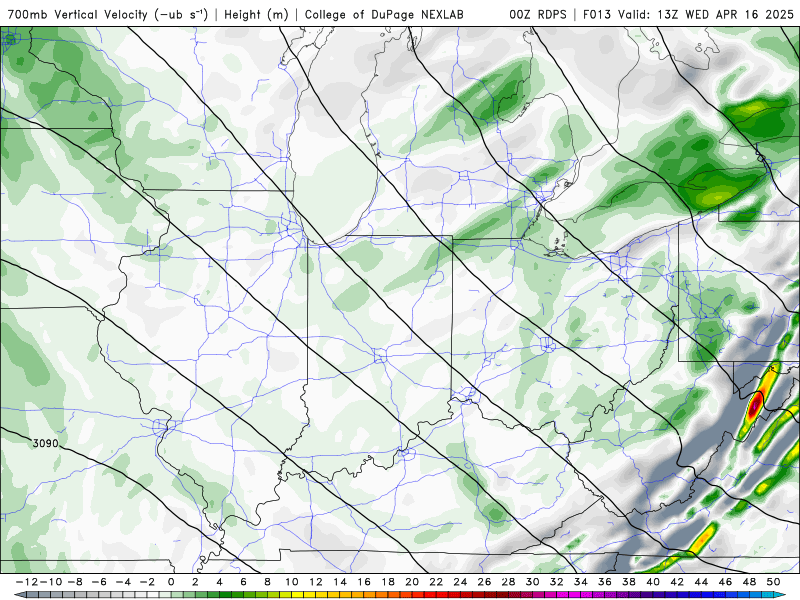Select colorbar label "18"
Image resolution: width=800 pixels, height=600 pixels.
click(x=388, y=582)
